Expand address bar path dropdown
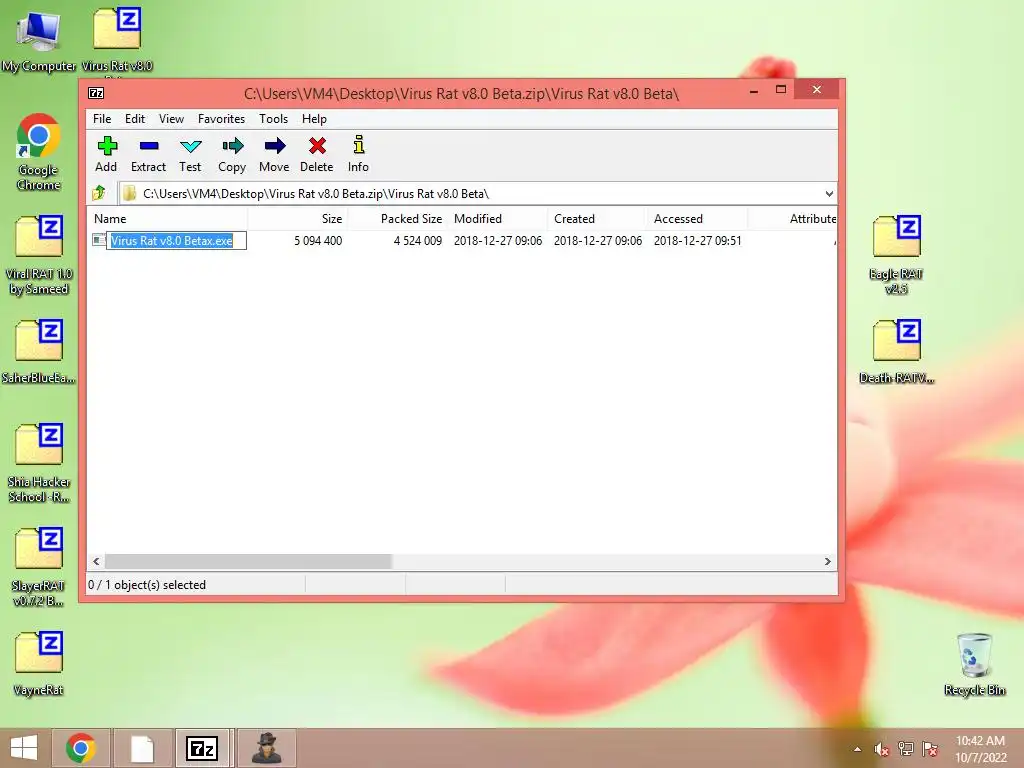This screenshot has height=768, width=1024. tap(829, 193)
